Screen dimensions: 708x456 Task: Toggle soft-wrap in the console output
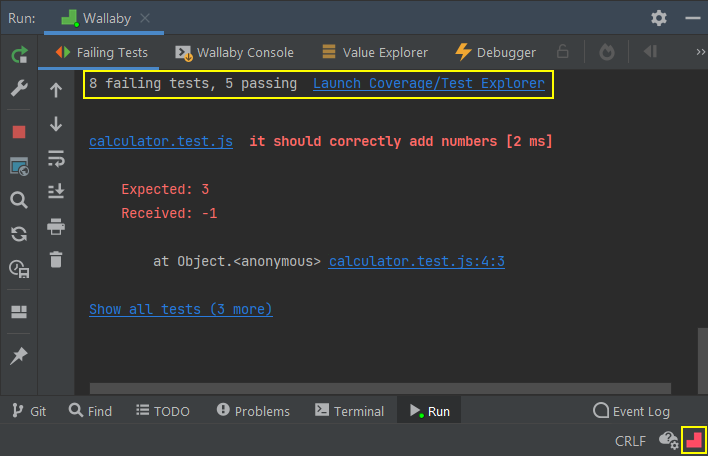[56, 158]
